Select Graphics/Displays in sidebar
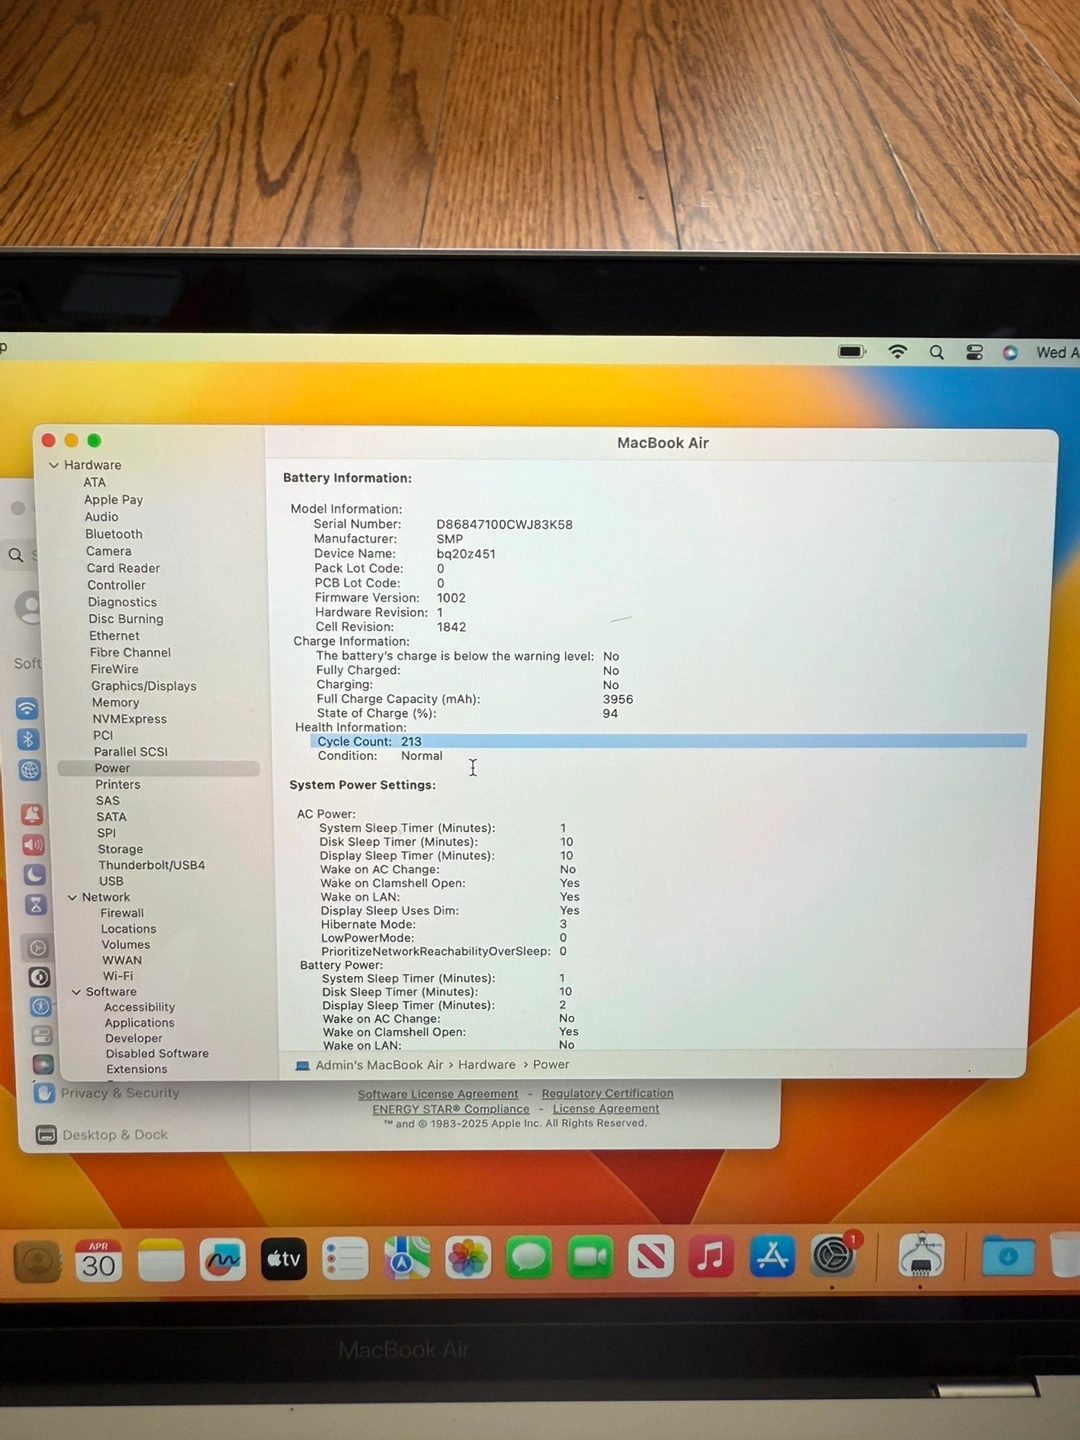Screen dimensions: 1080x1440 tap(144, 686)
